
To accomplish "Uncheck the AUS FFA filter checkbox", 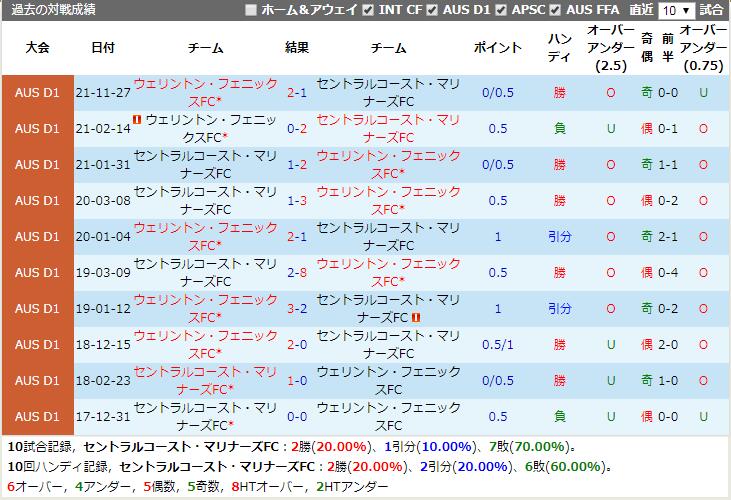I will [555, 10].
